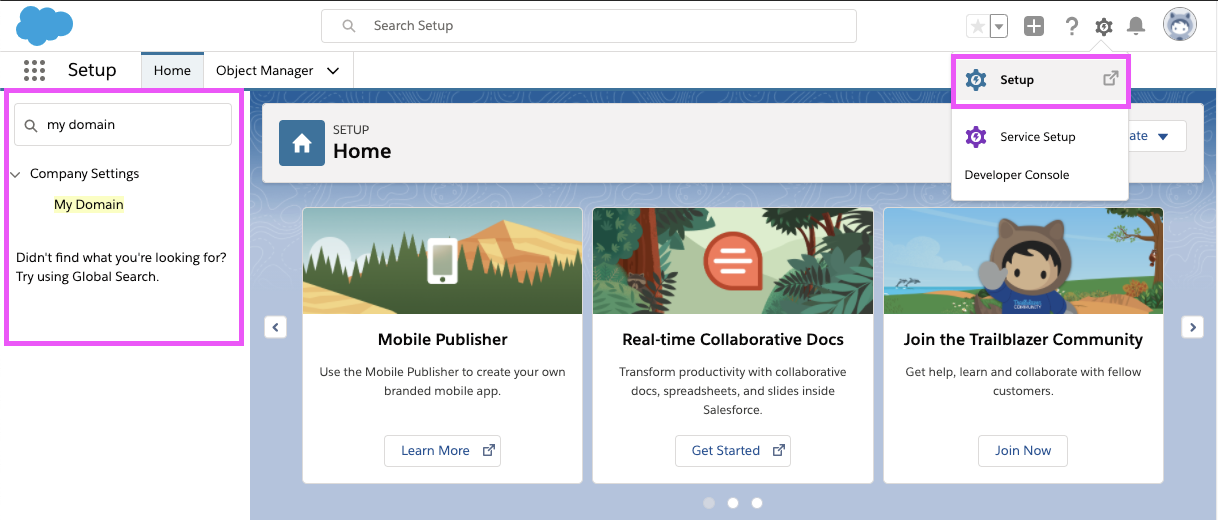This screenshot has width=1218, height=520.
Task: Click the Company Settings label
Action: pos(84,173)
